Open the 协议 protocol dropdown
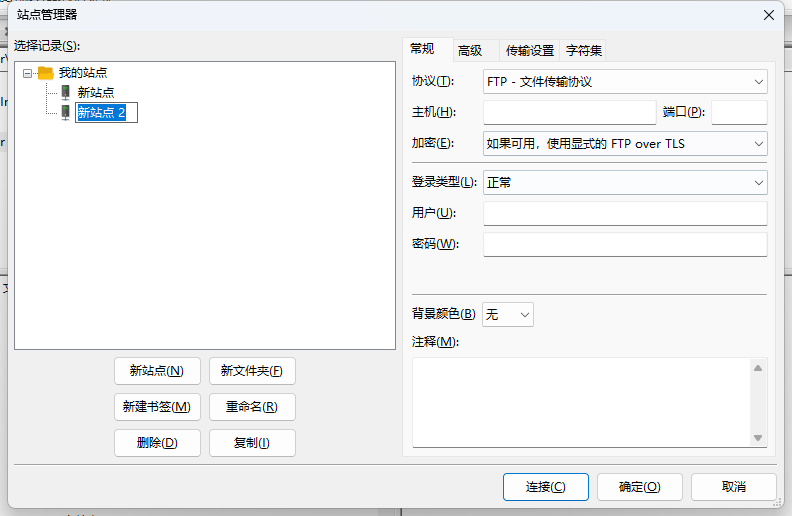The width and height of the screenshot is (792, 516). 624,81
